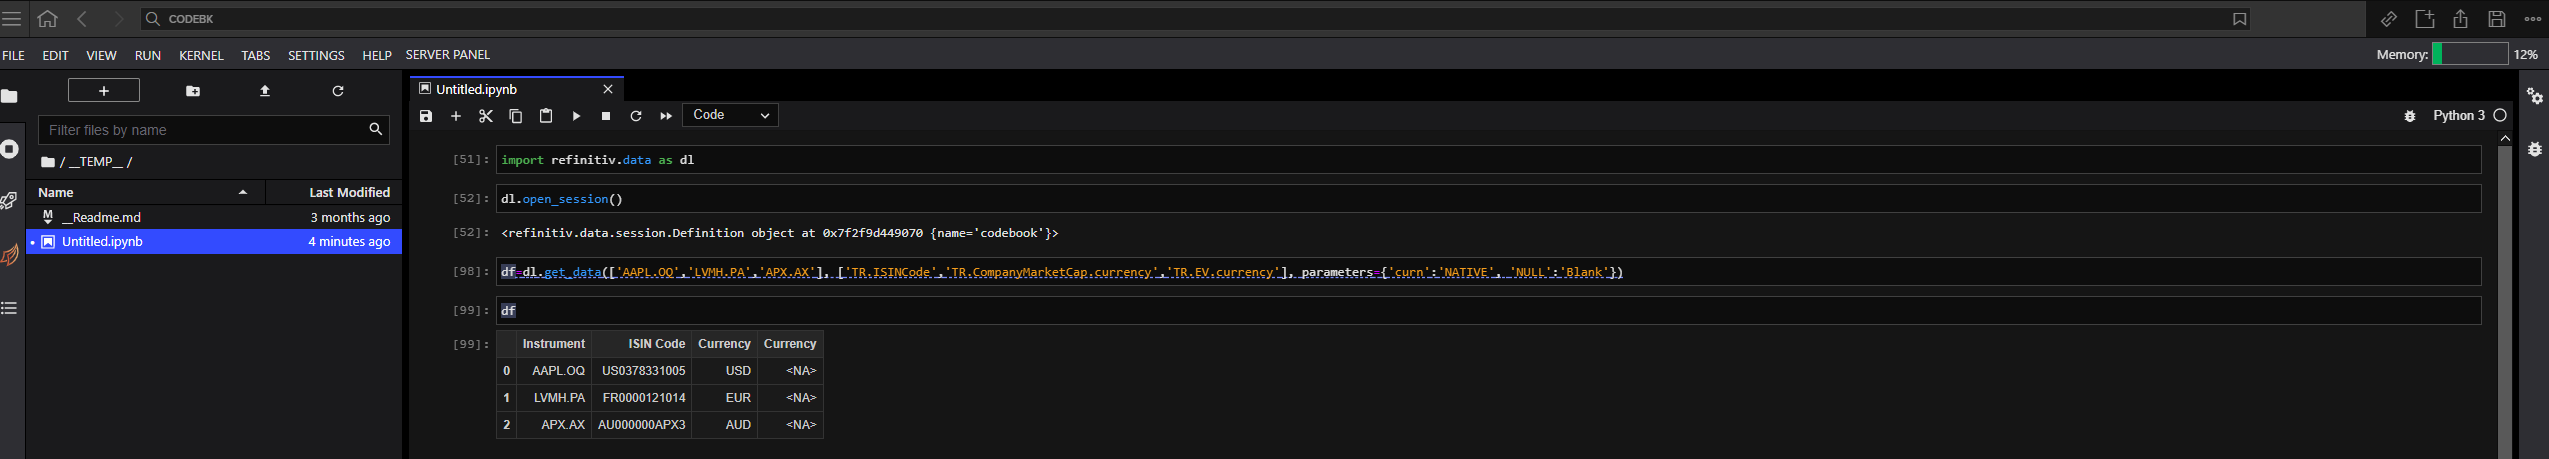Open the SETTINGS menu
2549x459 pixels.
pyautogui.click(x=316, y=55)
